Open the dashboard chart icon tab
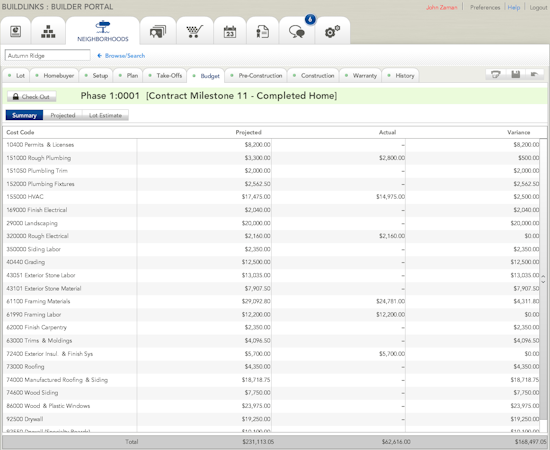 click(15, 32)
